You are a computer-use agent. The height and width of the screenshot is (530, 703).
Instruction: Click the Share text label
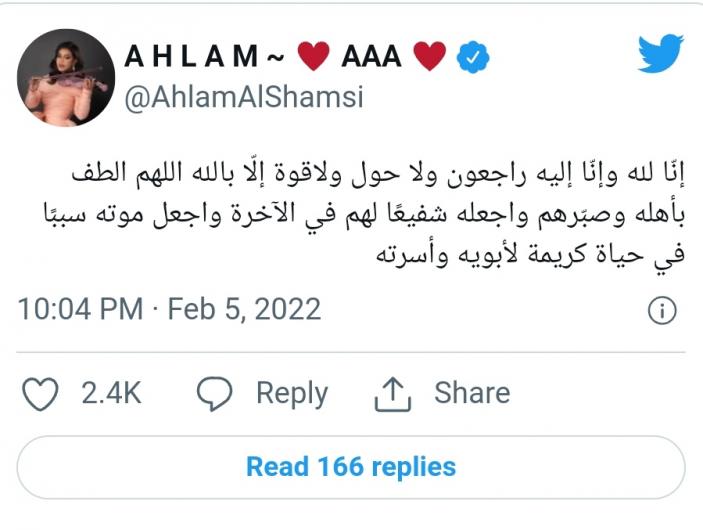point(472,393)
